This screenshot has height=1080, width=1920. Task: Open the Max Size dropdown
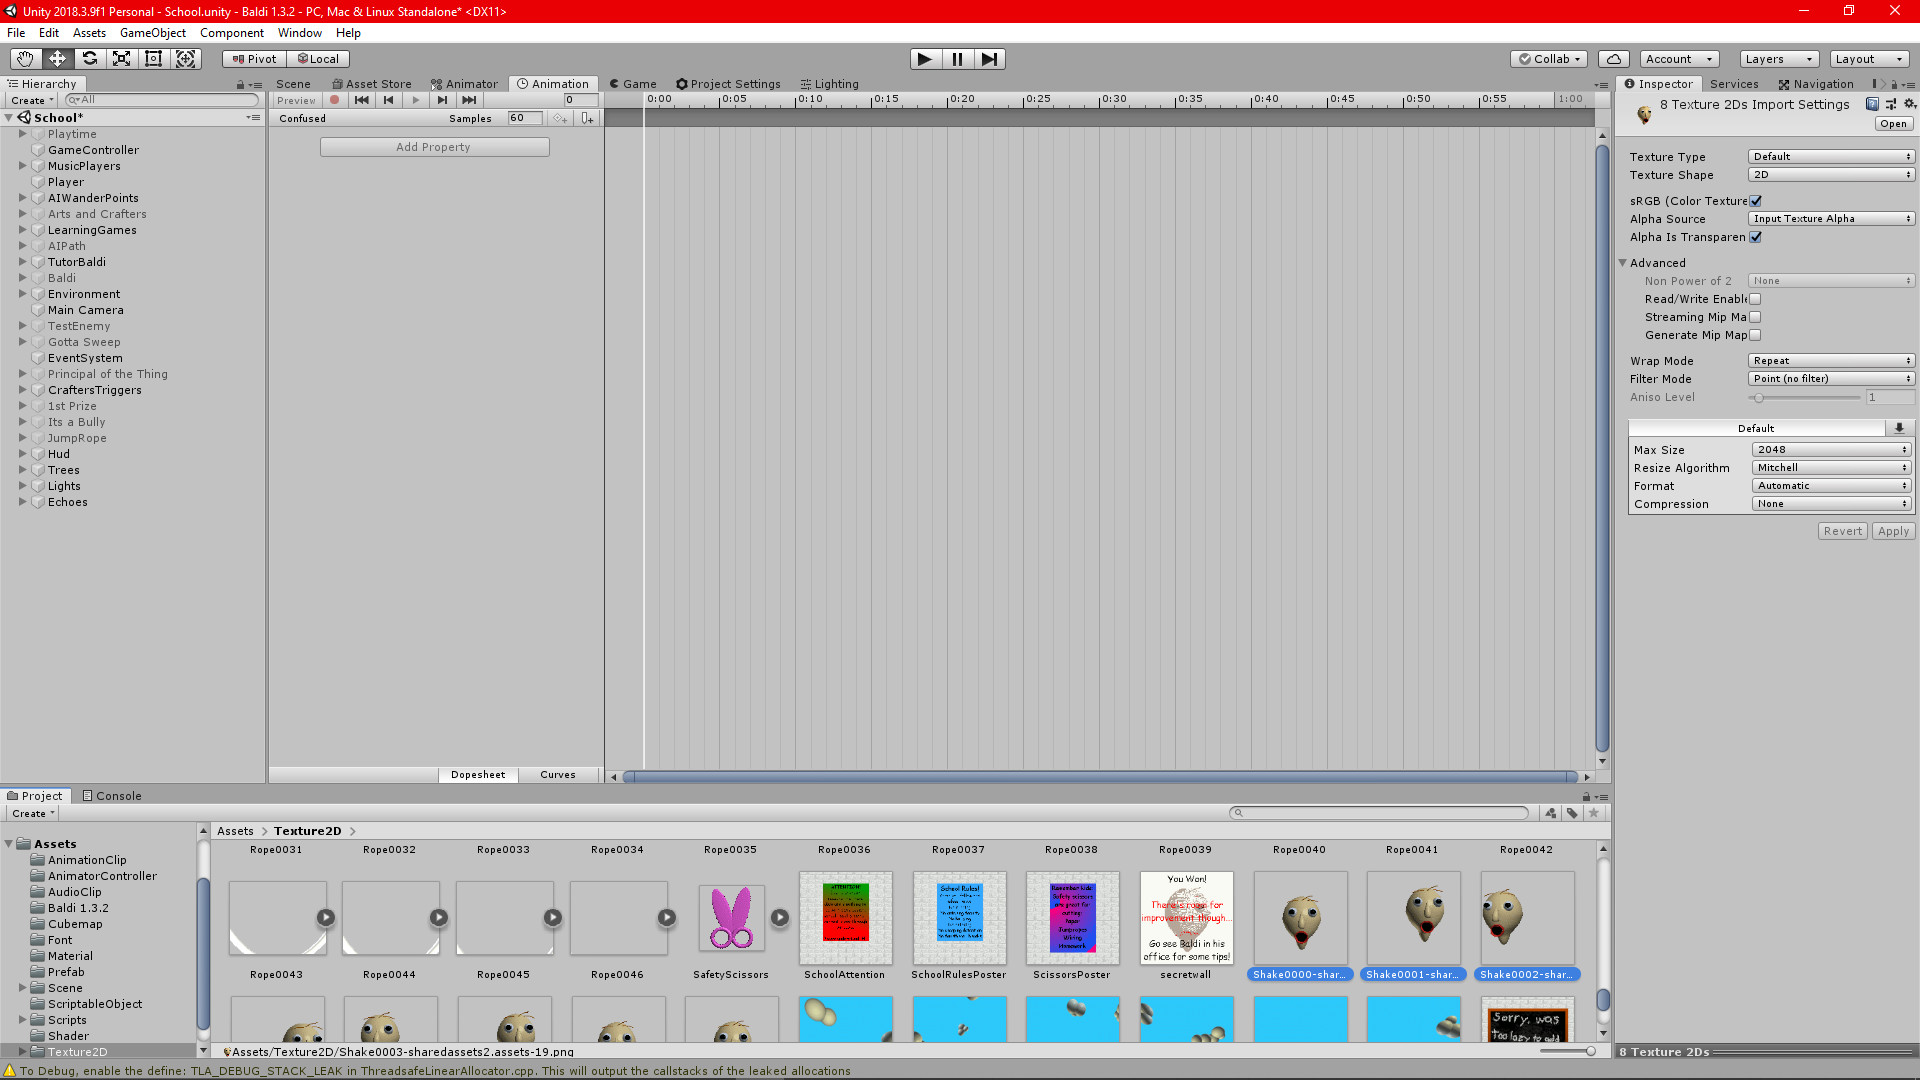pos(1830,449)
